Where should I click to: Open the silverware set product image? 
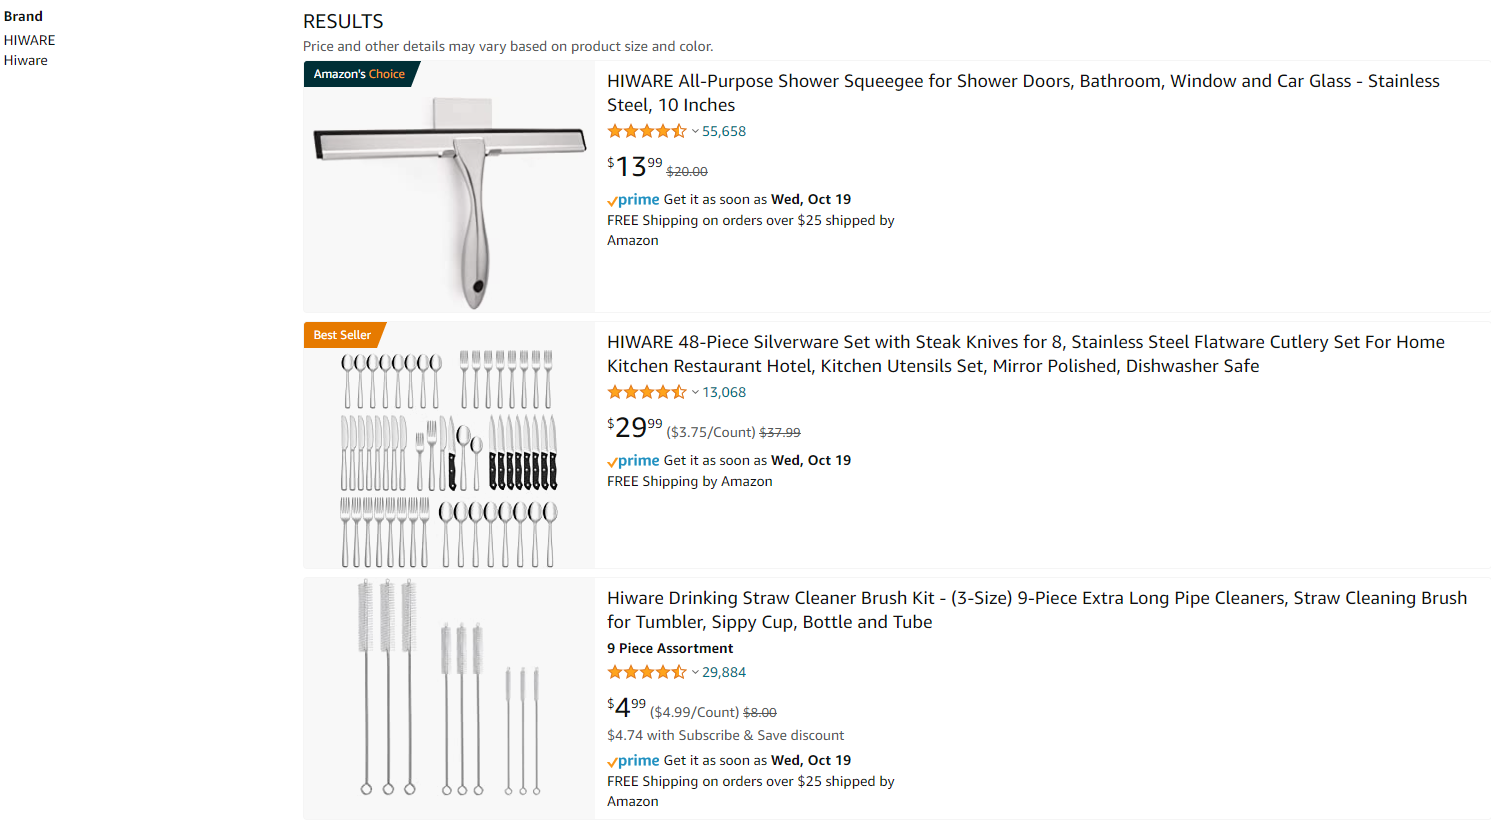point(449,445)
